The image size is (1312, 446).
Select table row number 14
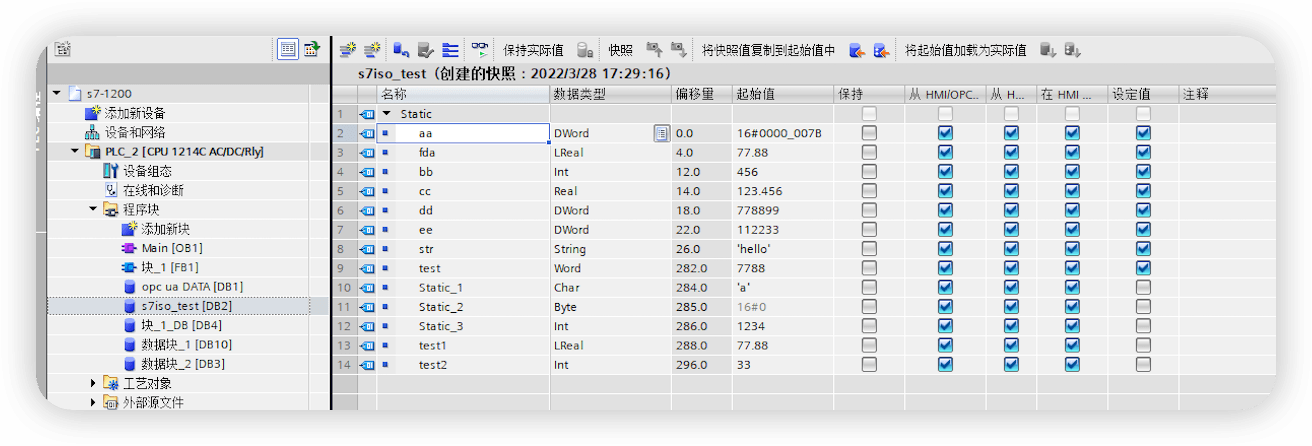point(342,364)
